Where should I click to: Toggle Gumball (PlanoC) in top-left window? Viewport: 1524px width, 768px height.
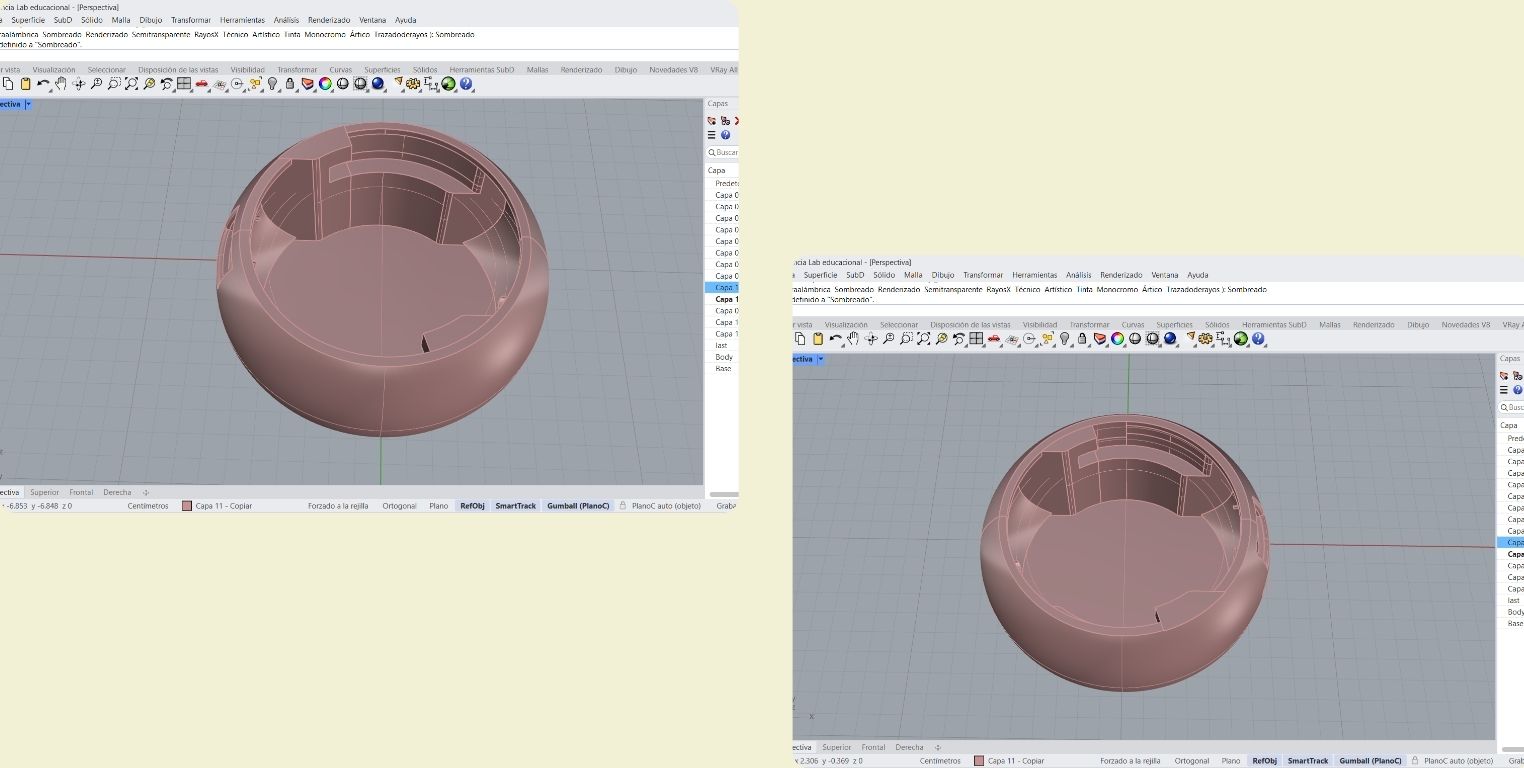coord(578,506)
